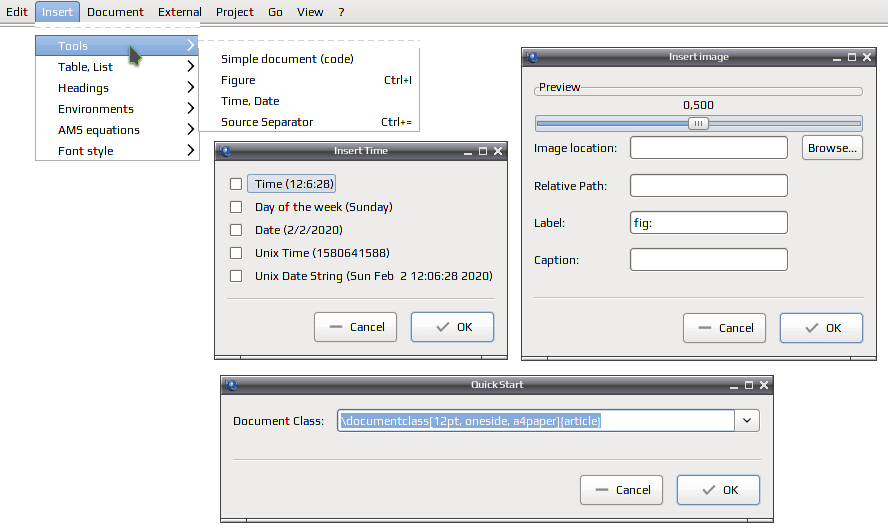Expand the AMS equations submenu

pos(117,130)
